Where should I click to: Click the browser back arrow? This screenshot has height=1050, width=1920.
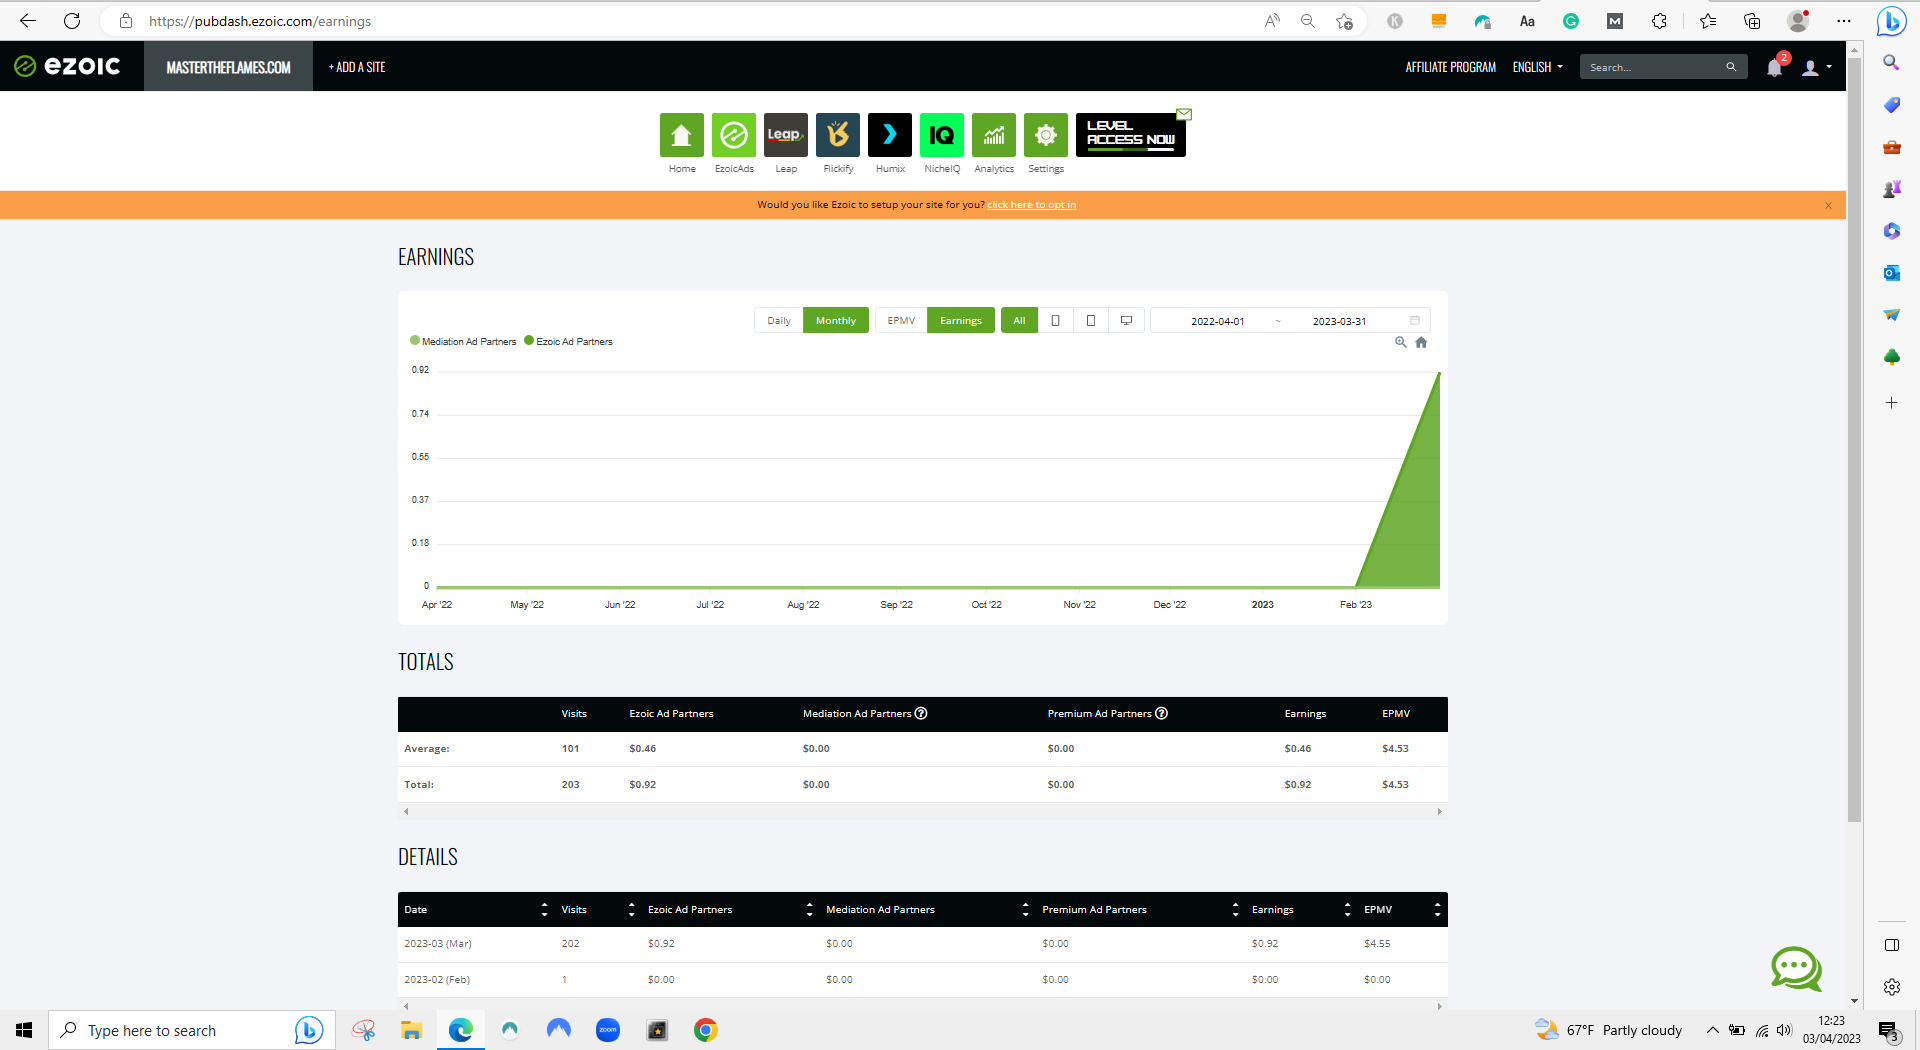tap(27, 21)
